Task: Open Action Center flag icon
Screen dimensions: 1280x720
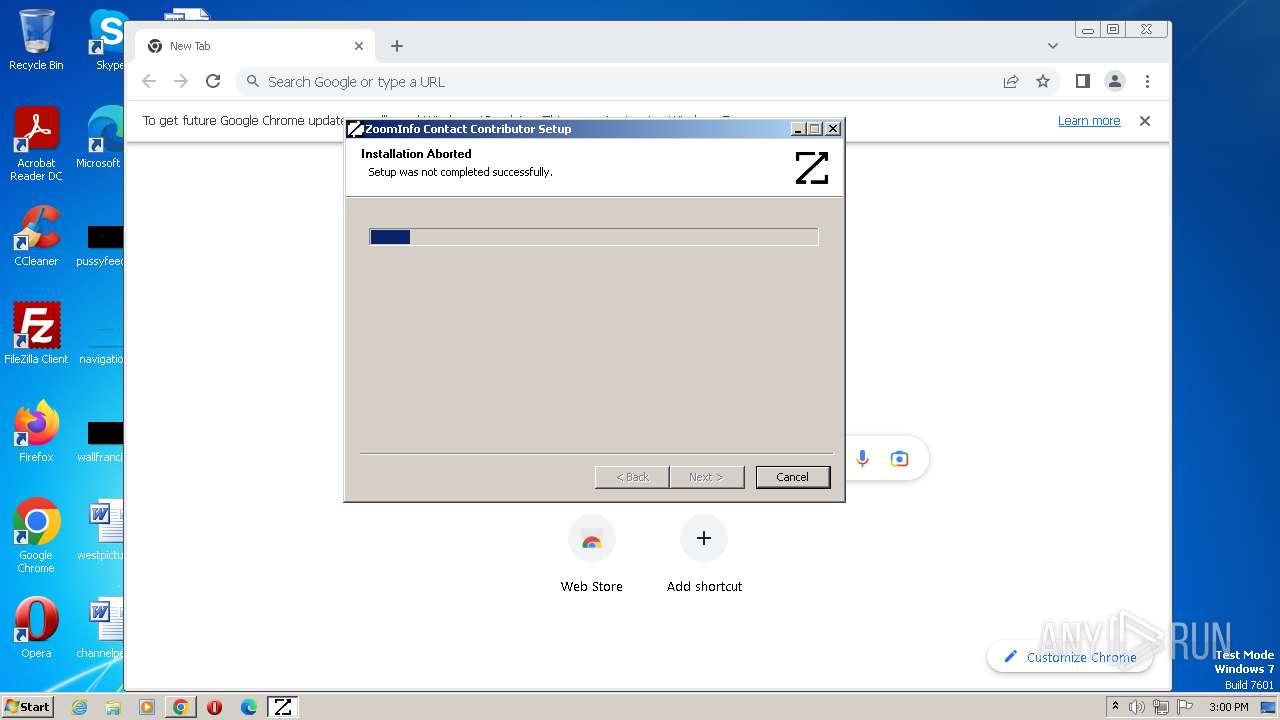Action: pyautogui.click(x=1183, y=707)
